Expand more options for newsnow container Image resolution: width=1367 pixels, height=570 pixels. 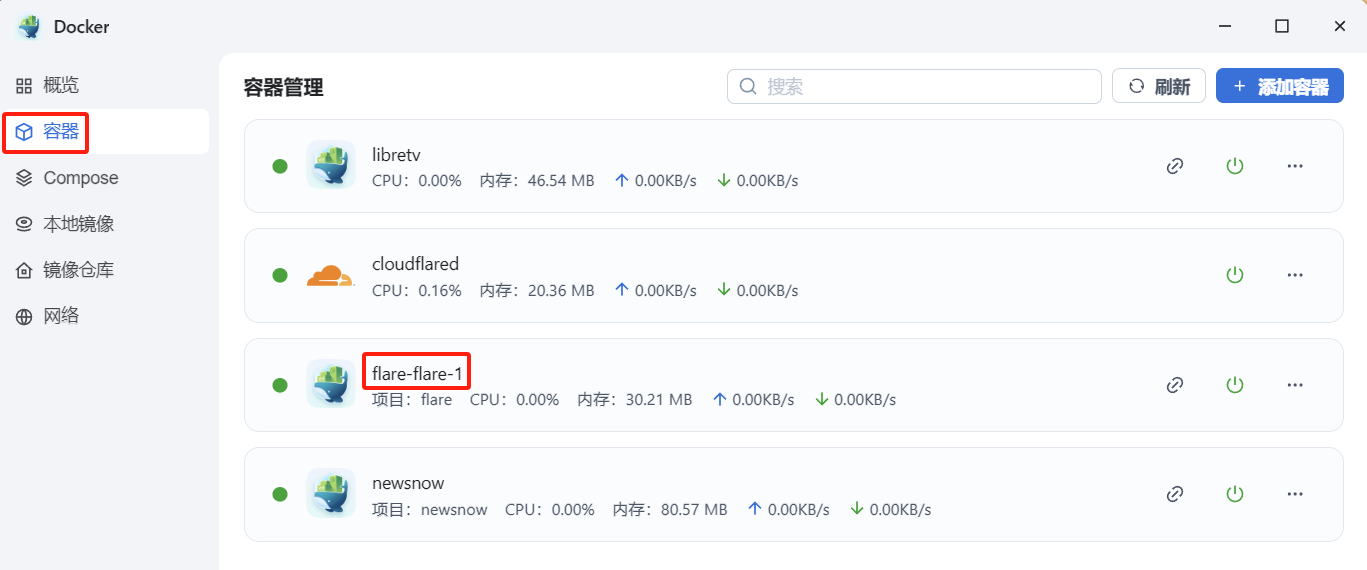[1295, 494]
